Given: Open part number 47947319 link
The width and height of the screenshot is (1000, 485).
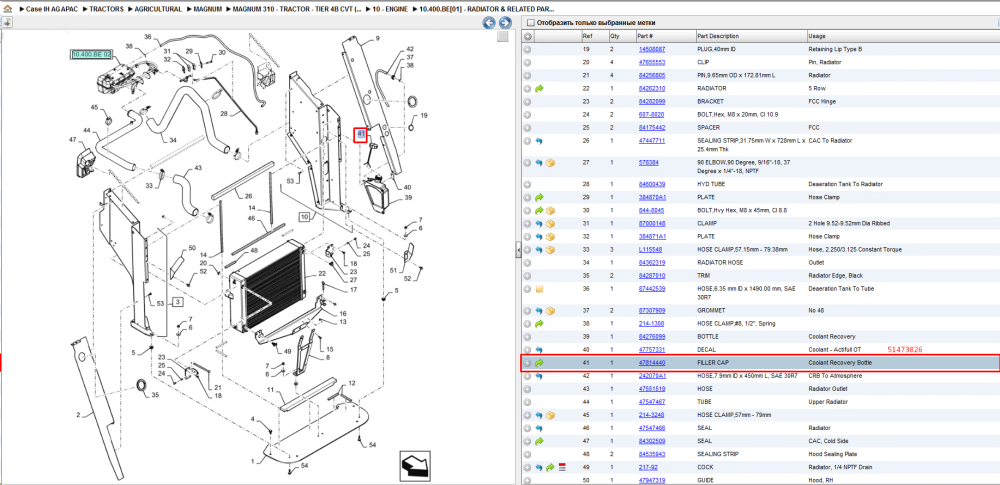Looking at the screenshot, I should click(652, 481).
